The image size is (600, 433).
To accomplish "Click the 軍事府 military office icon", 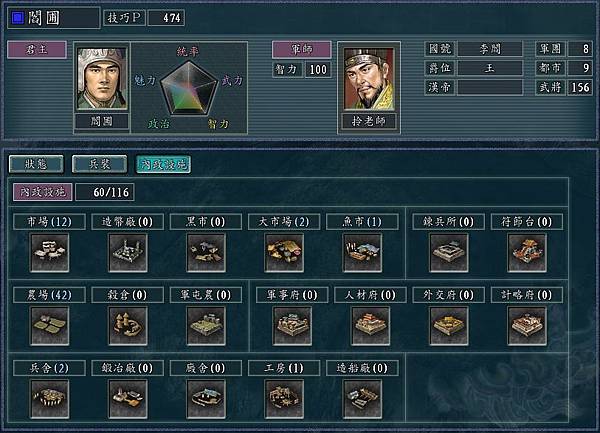I will 292,326.
